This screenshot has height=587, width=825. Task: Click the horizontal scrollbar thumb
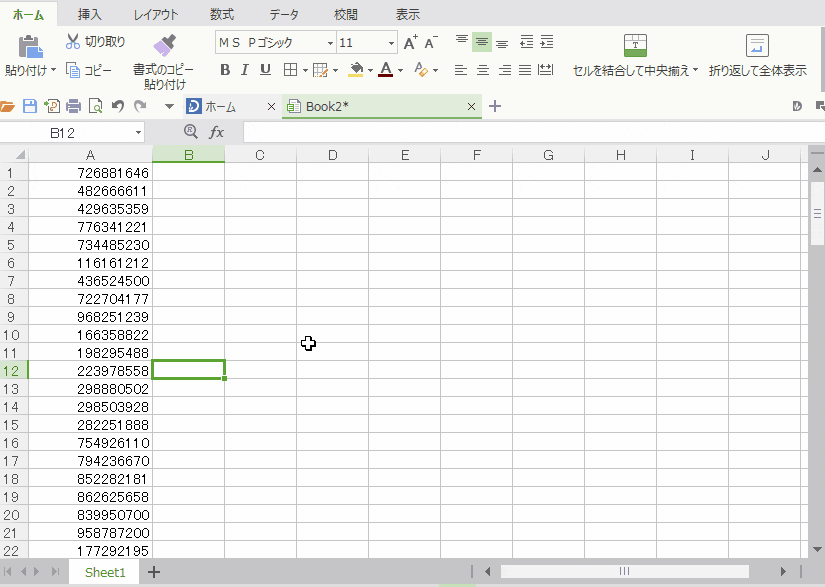coord(625,571)
